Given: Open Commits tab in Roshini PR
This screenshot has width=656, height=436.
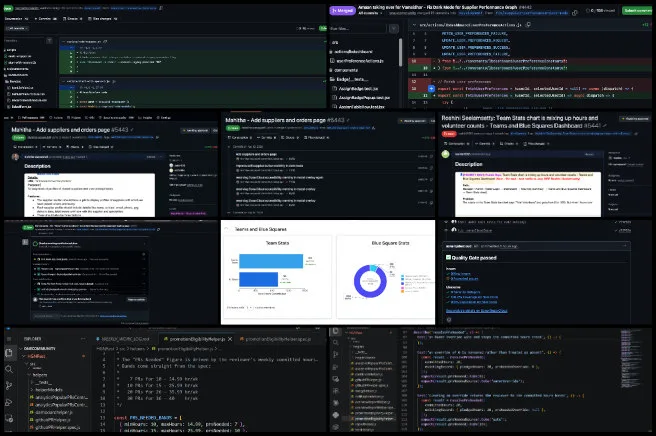Looking at the screenshot, I should coord(483,144).
